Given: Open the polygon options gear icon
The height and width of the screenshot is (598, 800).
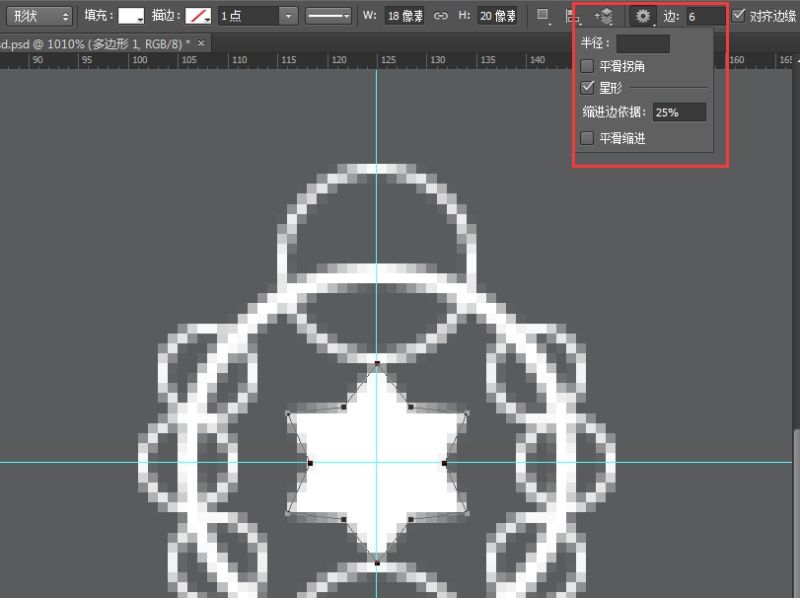Looking at the screenshot, I should point(643,16).
